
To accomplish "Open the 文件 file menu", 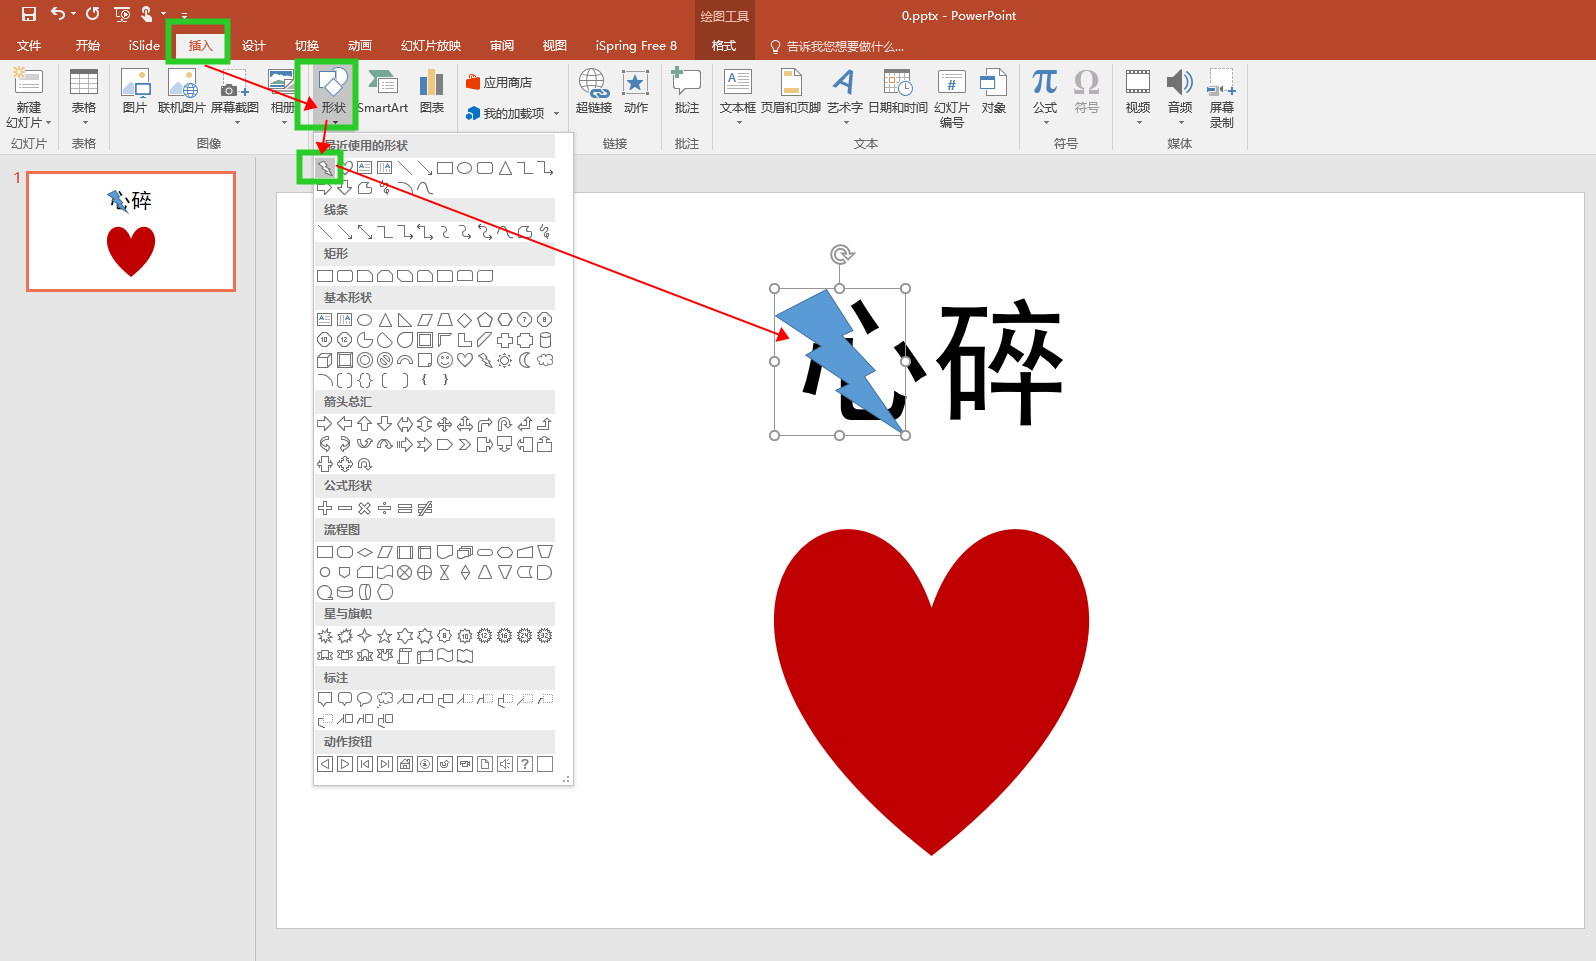I will click(29, 46).
